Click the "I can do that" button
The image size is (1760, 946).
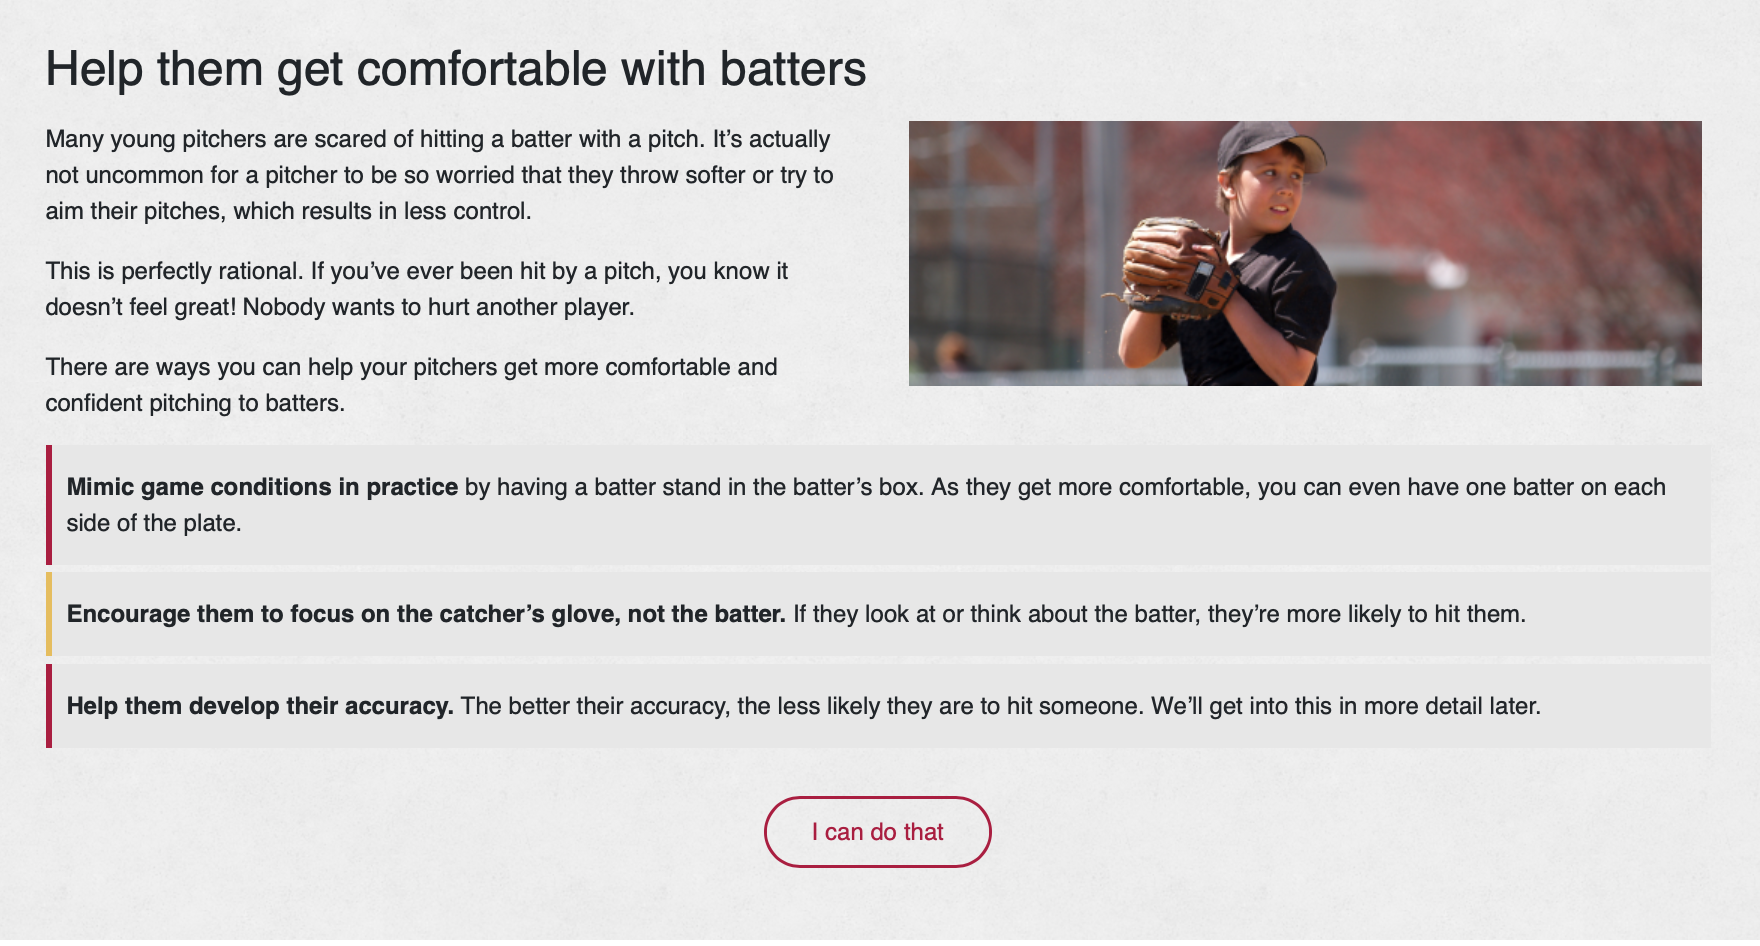pos(877,832)
